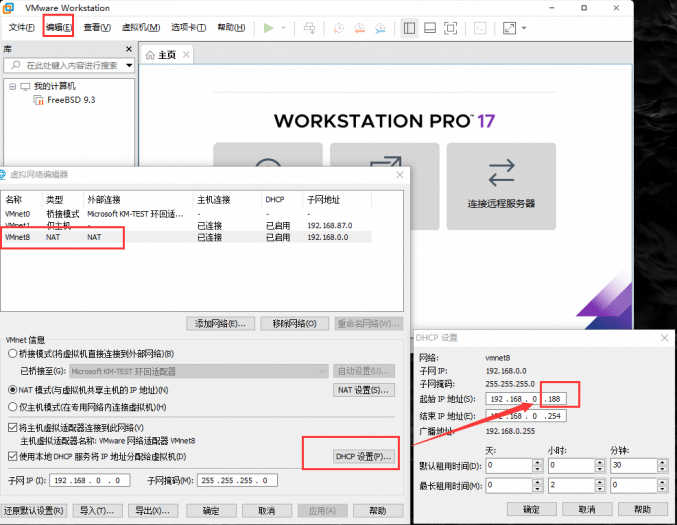
Task: Open the library search filter dropdown arrow
Action: 129,65
